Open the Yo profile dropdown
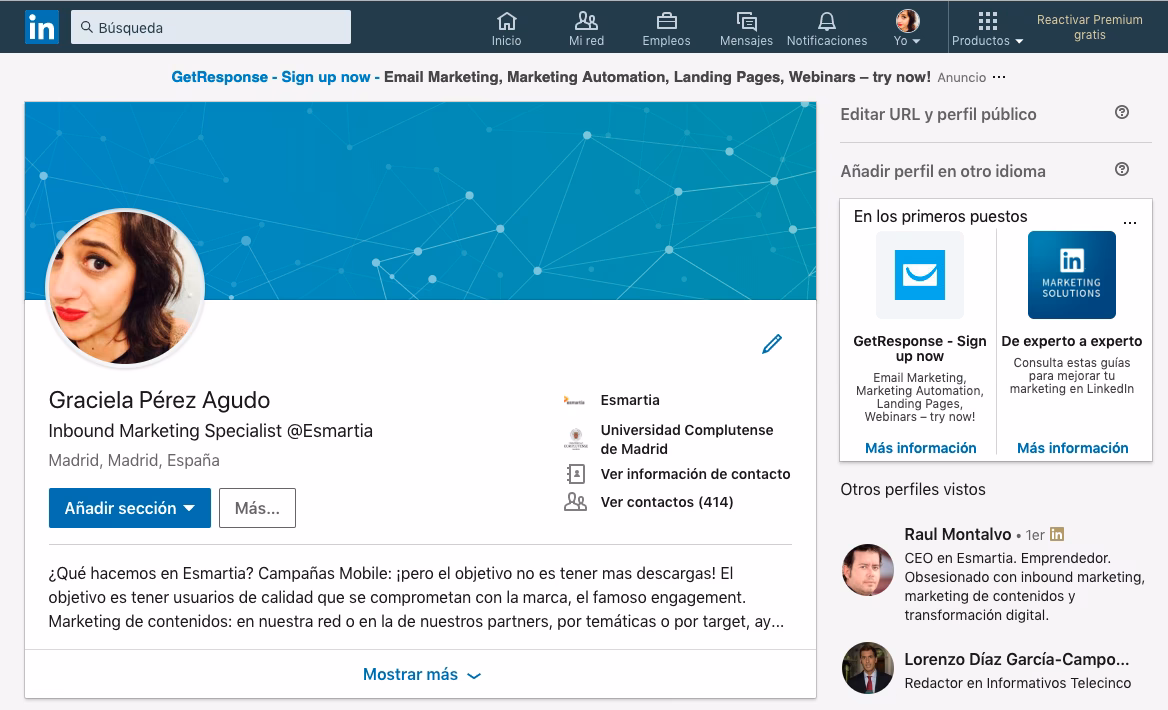The height and width of the screenshot is (710, 1168). (906, 22)
